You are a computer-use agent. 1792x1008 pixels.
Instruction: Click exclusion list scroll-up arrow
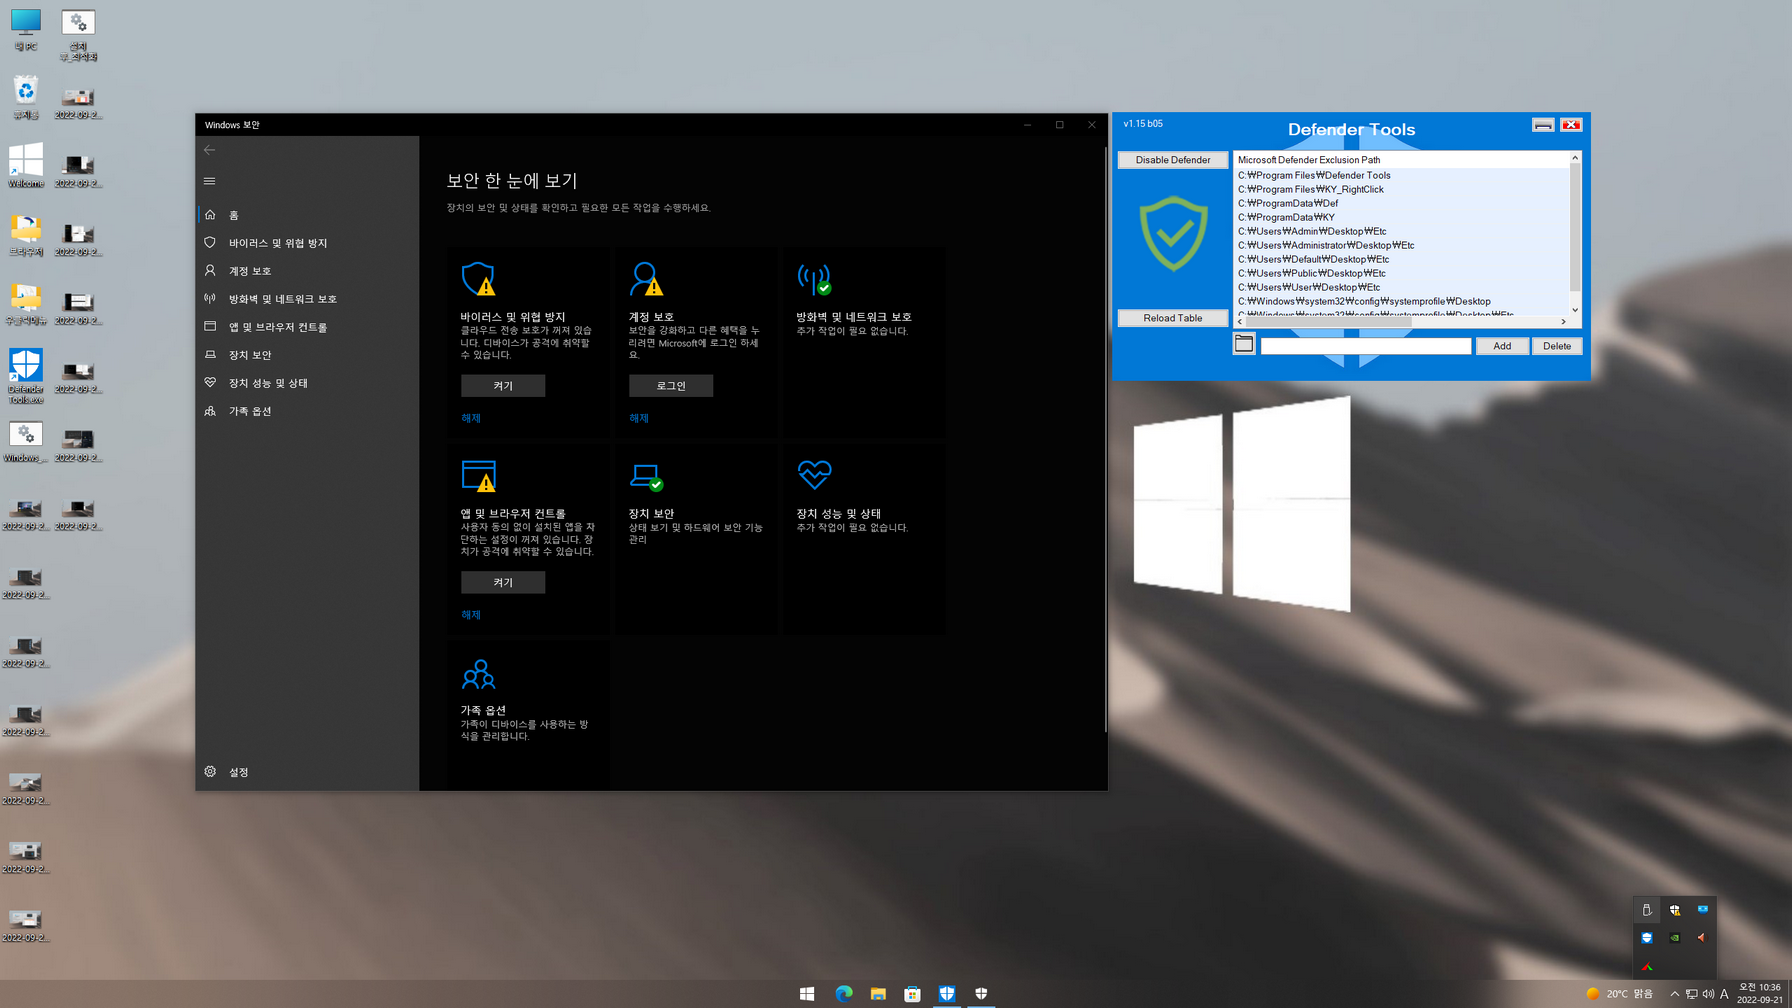point(1575,158)
